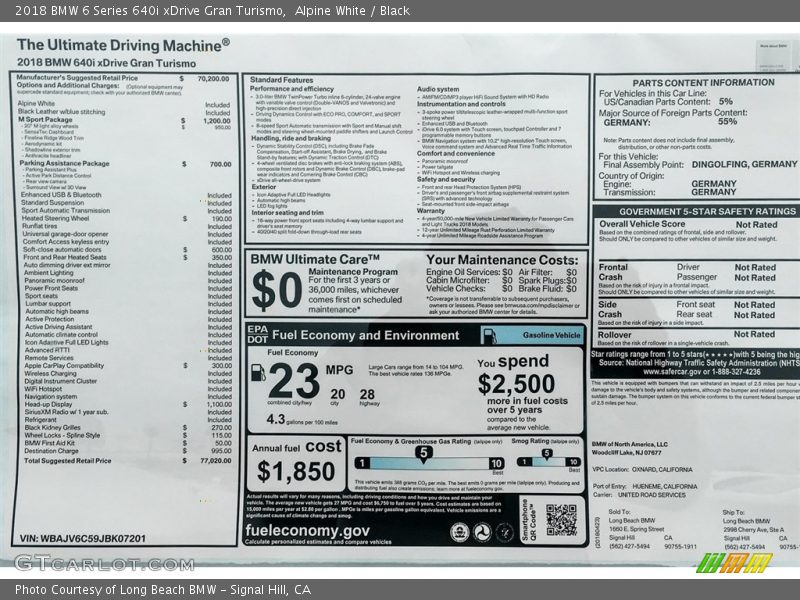This screenshot has height=600, width=800.
Task: Click the 'Overall Vehicle Score' row
Action: click(x=688, y=224)
